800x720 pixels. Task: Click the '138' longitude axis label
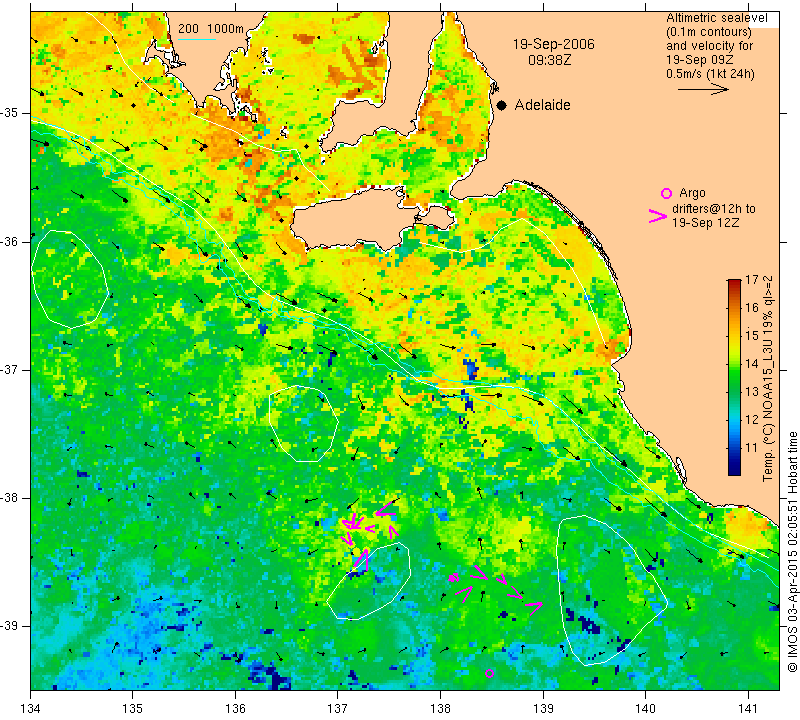coord(440,709)
